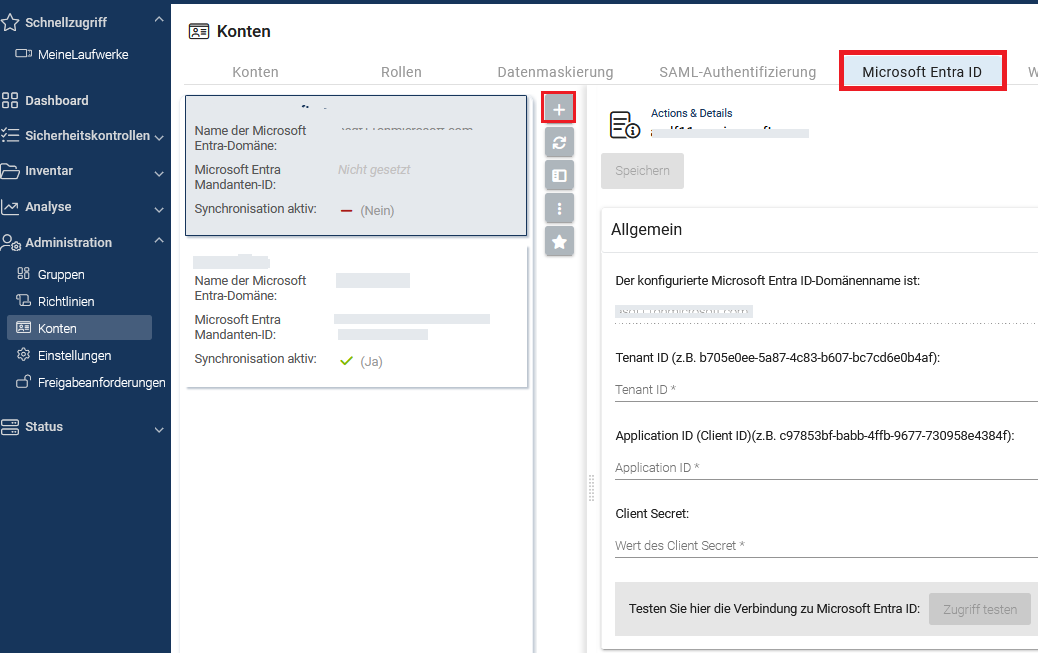Viewport: 1038px width, 653px height.
Task: Click the Gruppen icon in sidebar
Action: pos(24,274)
